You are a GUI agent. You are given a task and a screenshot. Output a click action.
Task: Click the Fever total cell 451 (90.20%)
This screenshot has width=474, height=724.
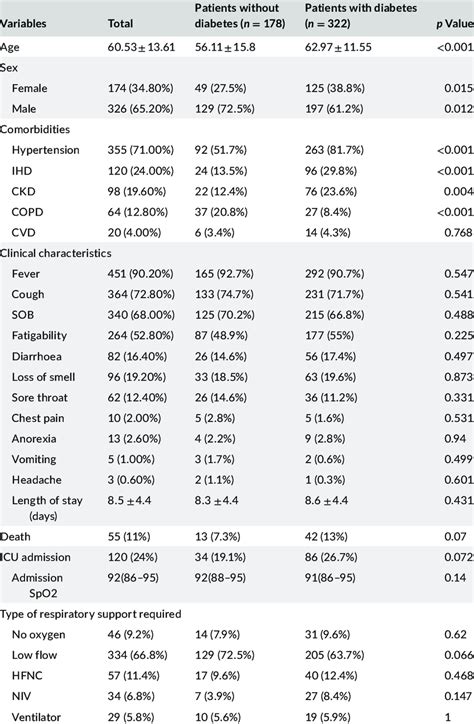140,274
